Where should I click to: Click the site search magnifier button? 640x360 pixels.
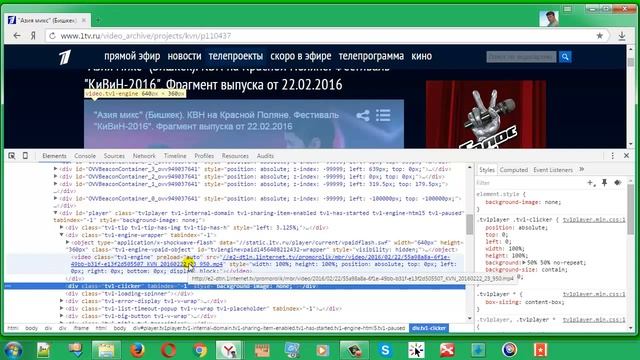coord(565,57)
